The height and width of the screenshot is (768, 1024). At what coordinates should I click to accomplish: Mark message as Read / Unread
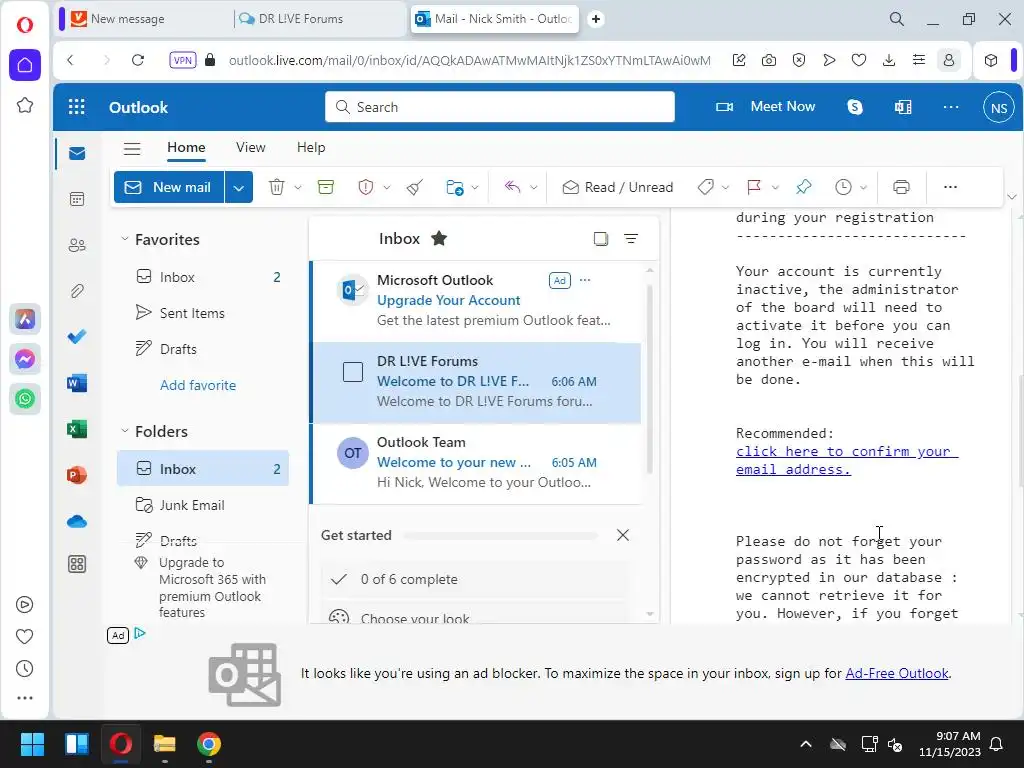coord(618,187)
